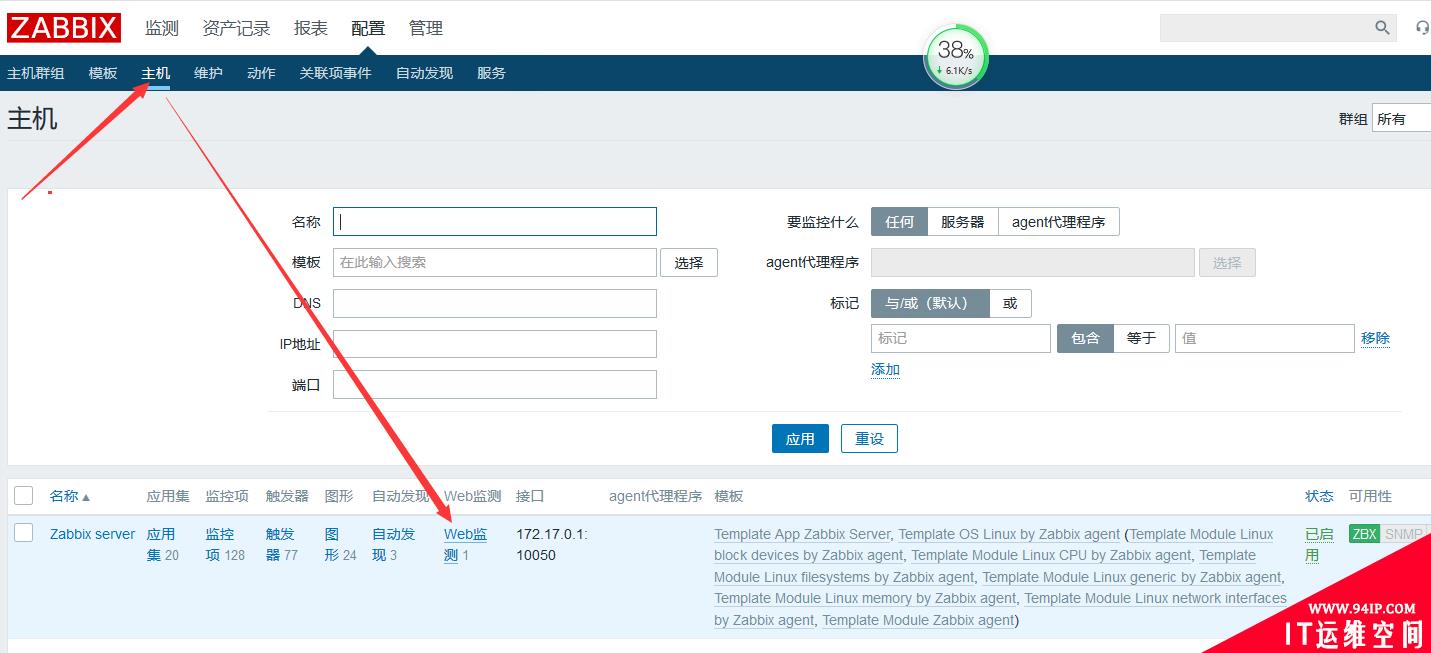Click the 模板 search input
Image resolution: width=1431 pixels, height=653 pixels.
tap(495, 262)
